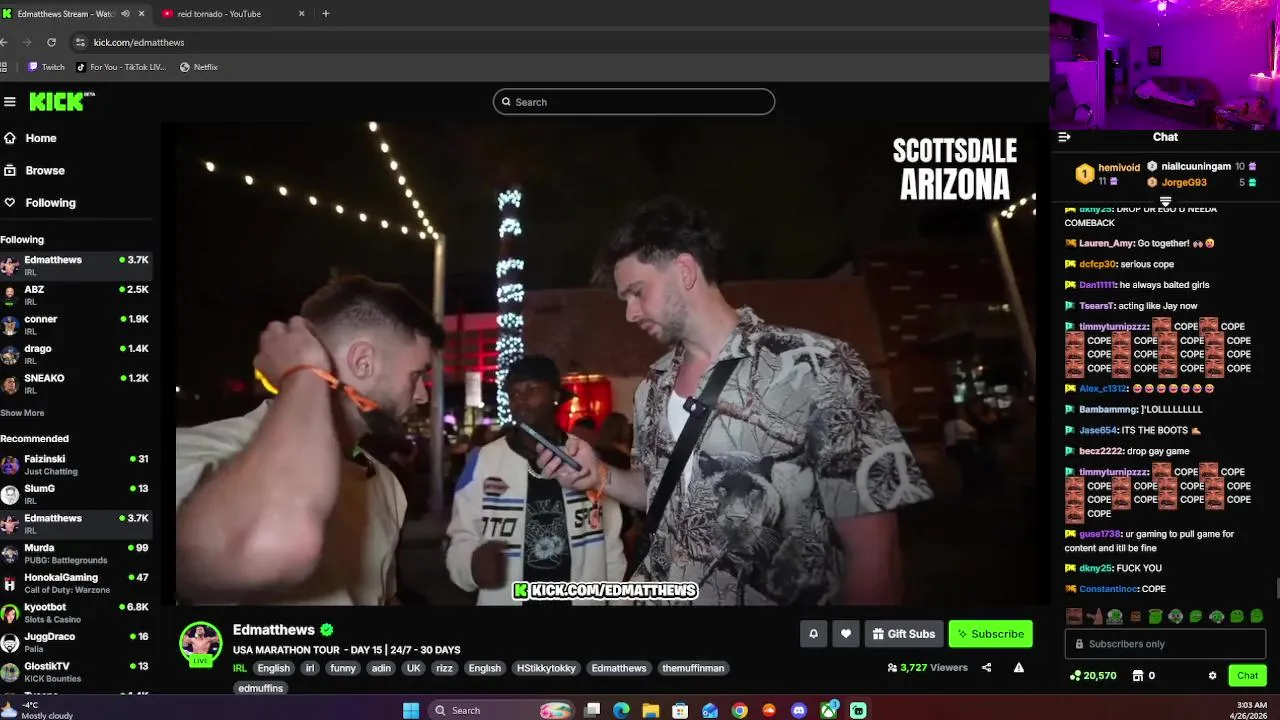Select the last emote in chat emote row

[1257, 617]
